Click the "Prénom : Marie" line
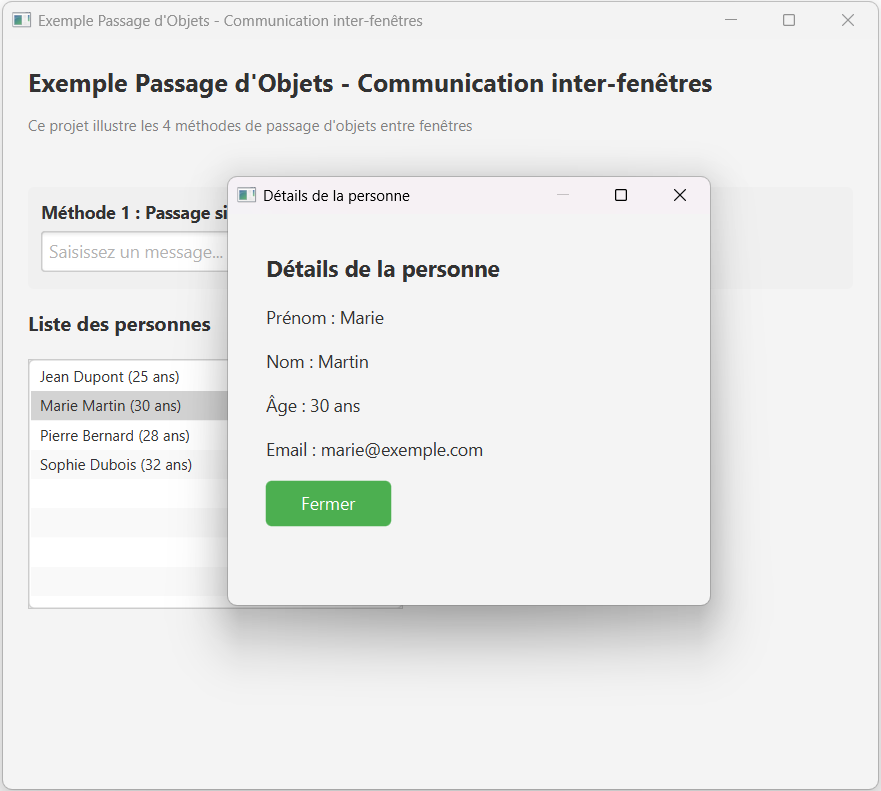This screenshot has width=881, height=791. (x=325, y=318)
